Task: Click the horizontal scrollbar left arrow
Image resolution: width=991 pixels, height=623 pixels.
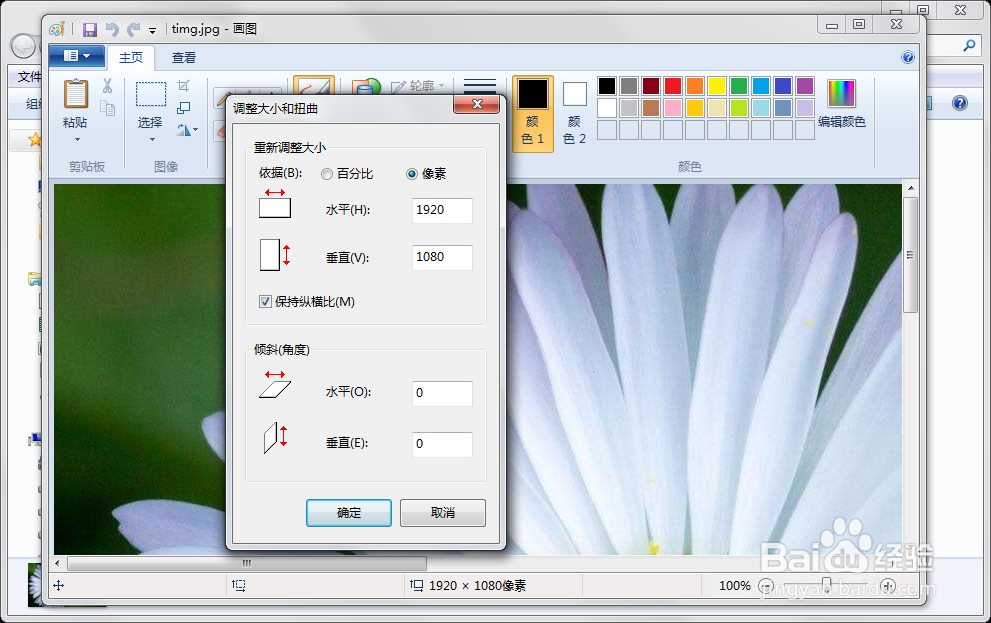Action: (x=58, y=563)
